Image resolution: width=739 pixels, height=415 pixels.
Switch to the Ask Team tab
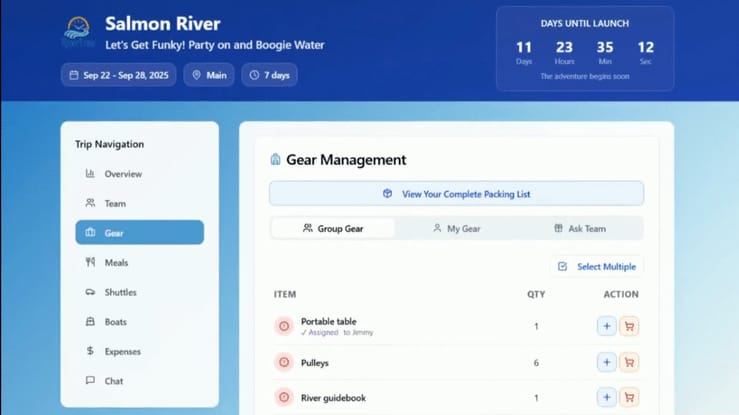click(580, 229)
